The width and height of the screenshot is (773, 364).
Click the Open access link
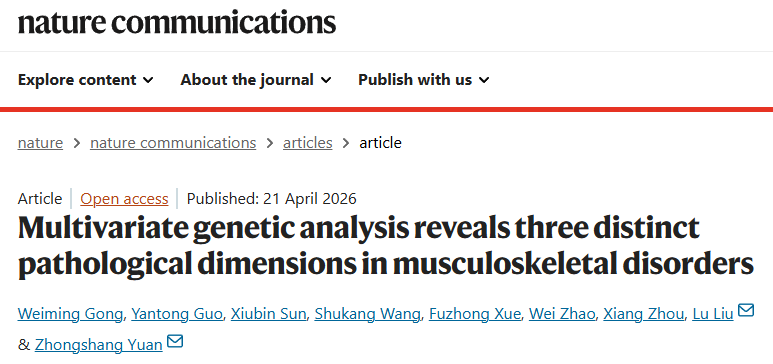tap(124, 199)
